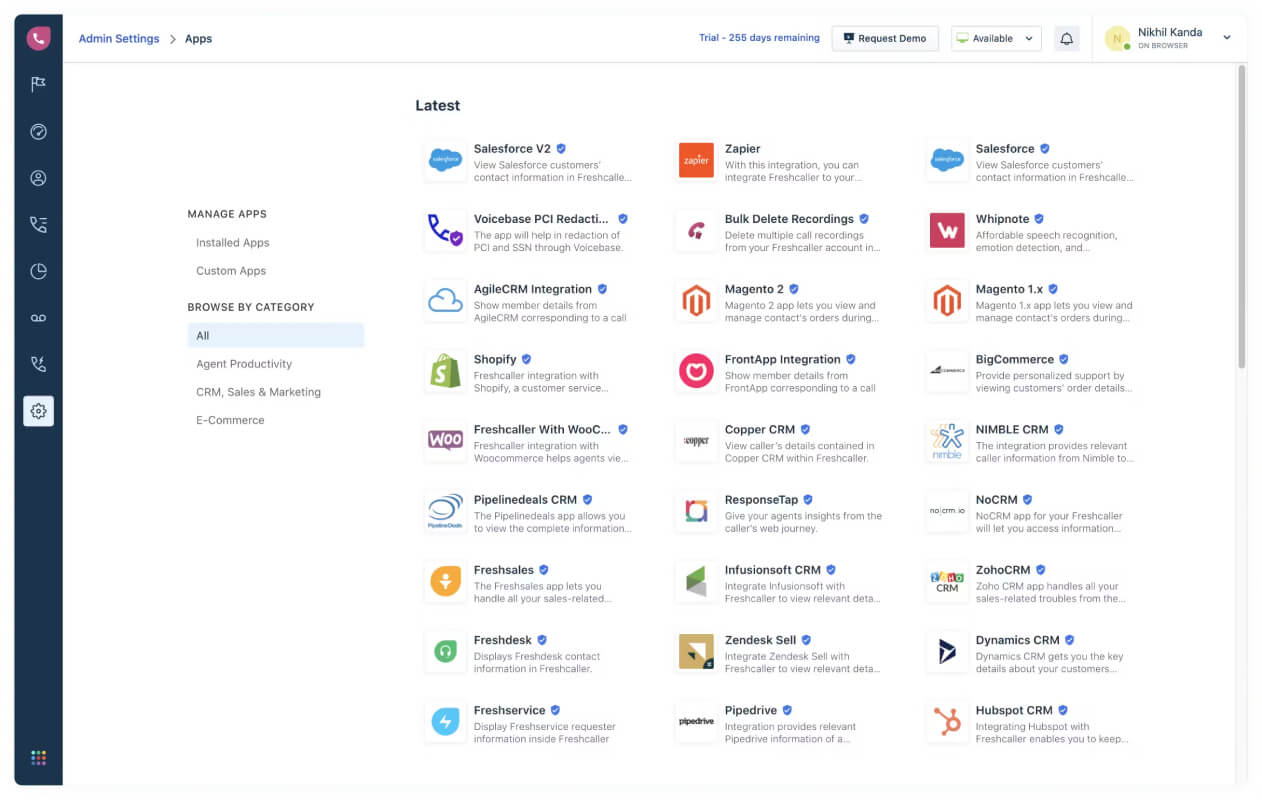Click the right-column Salesforce app title
Viewport: 1262px width, 800px height.
tap(1005, 149)
